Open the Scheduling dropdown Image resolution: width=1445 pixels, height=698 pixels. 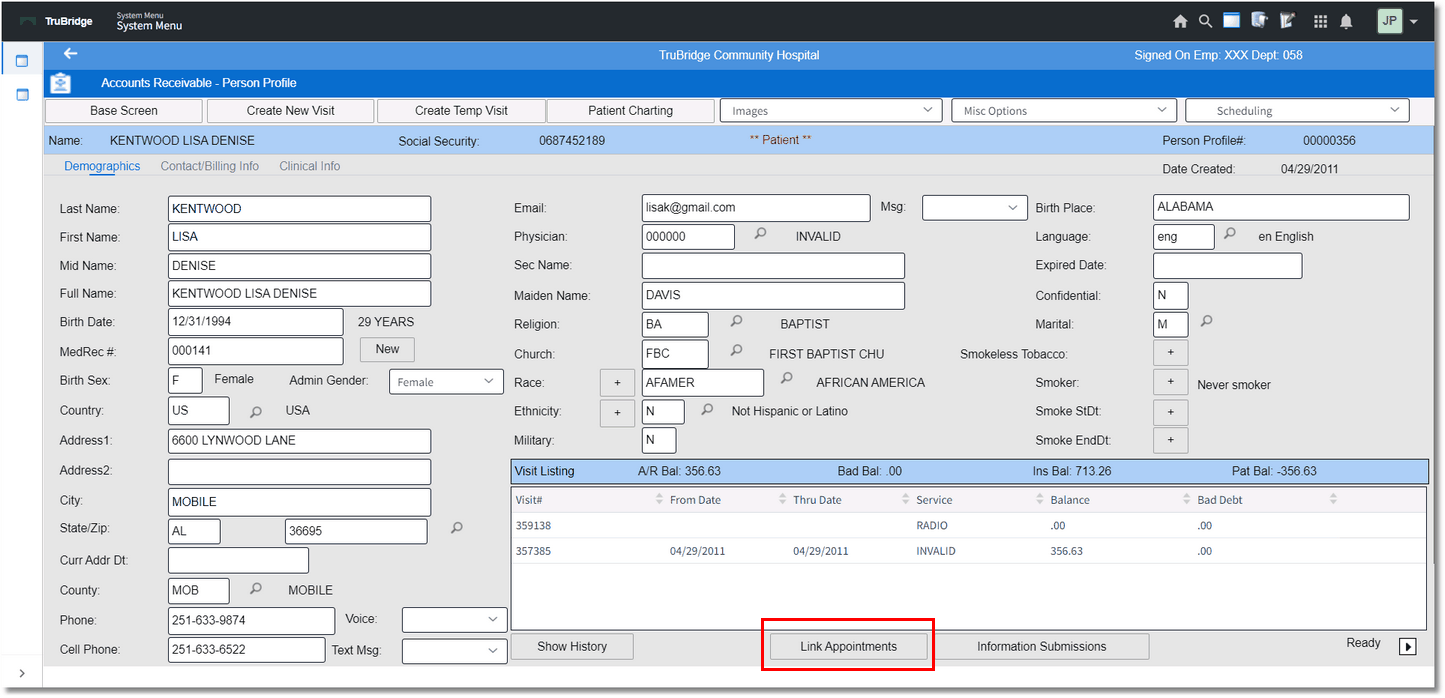coord(1297,110)
